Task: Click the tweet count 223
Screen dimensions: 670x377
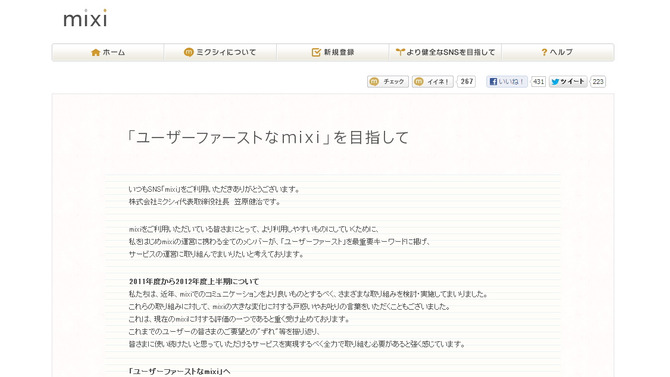Action: [x=598, y=82]
